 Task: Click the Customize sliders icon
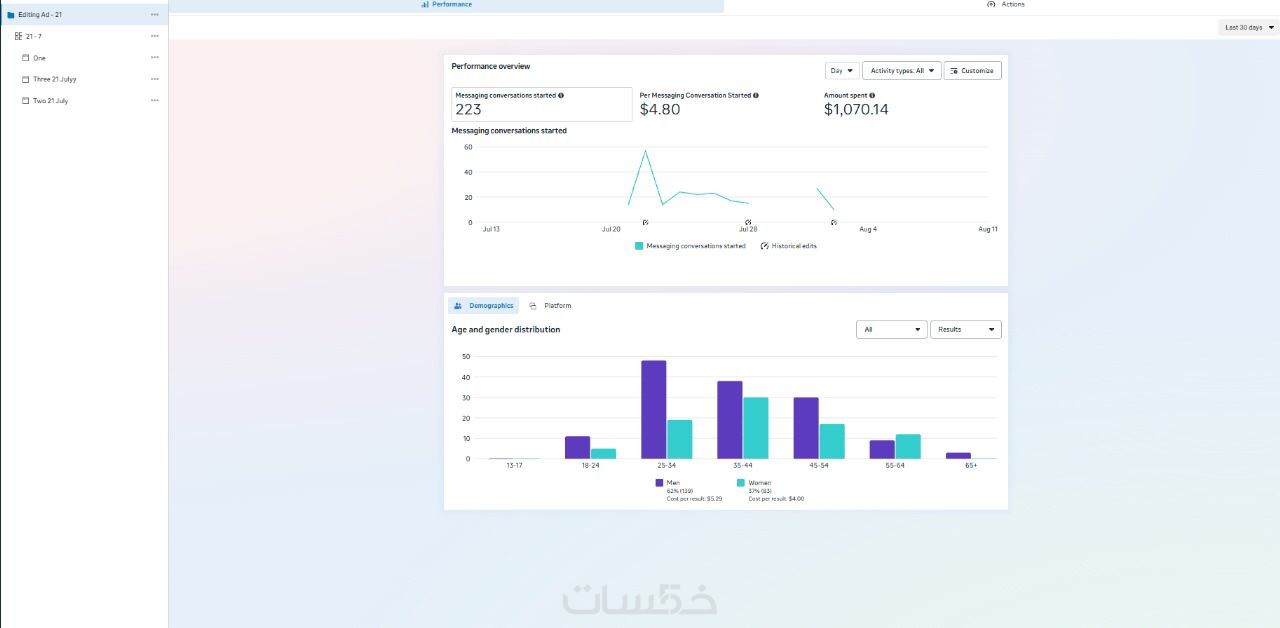tap(954, 71)
